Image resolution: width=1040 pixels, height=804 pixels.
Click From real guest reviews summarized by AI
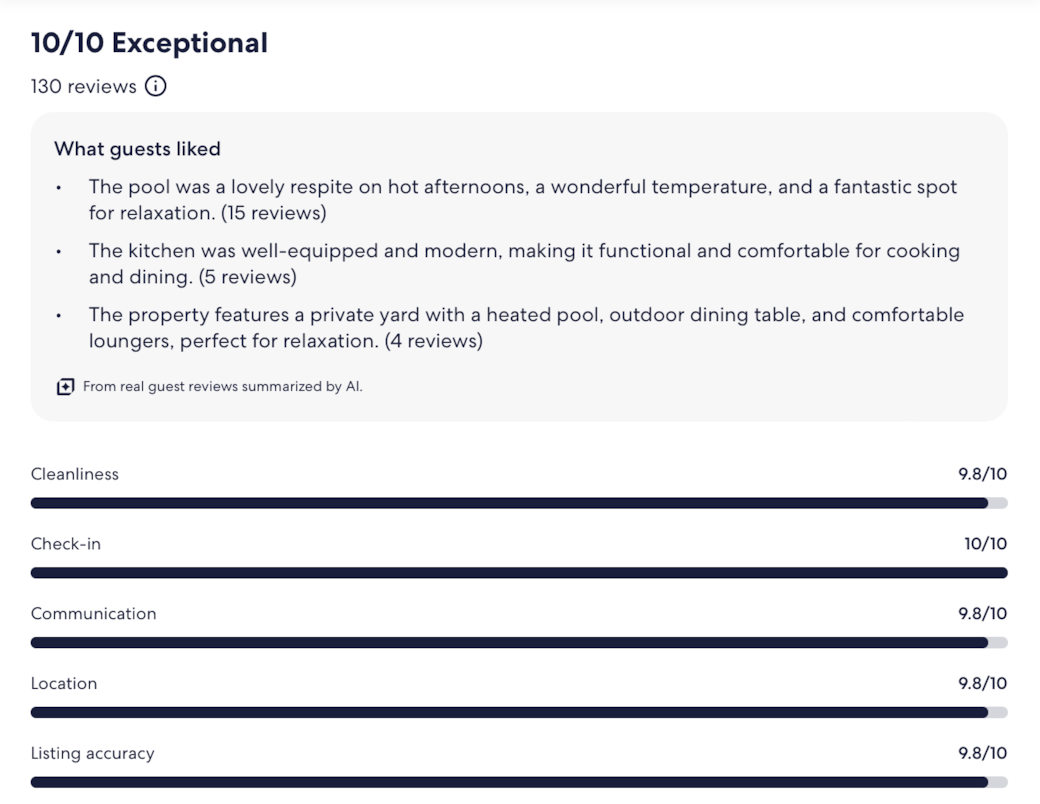pyautogui.click(x=223, y=387)
